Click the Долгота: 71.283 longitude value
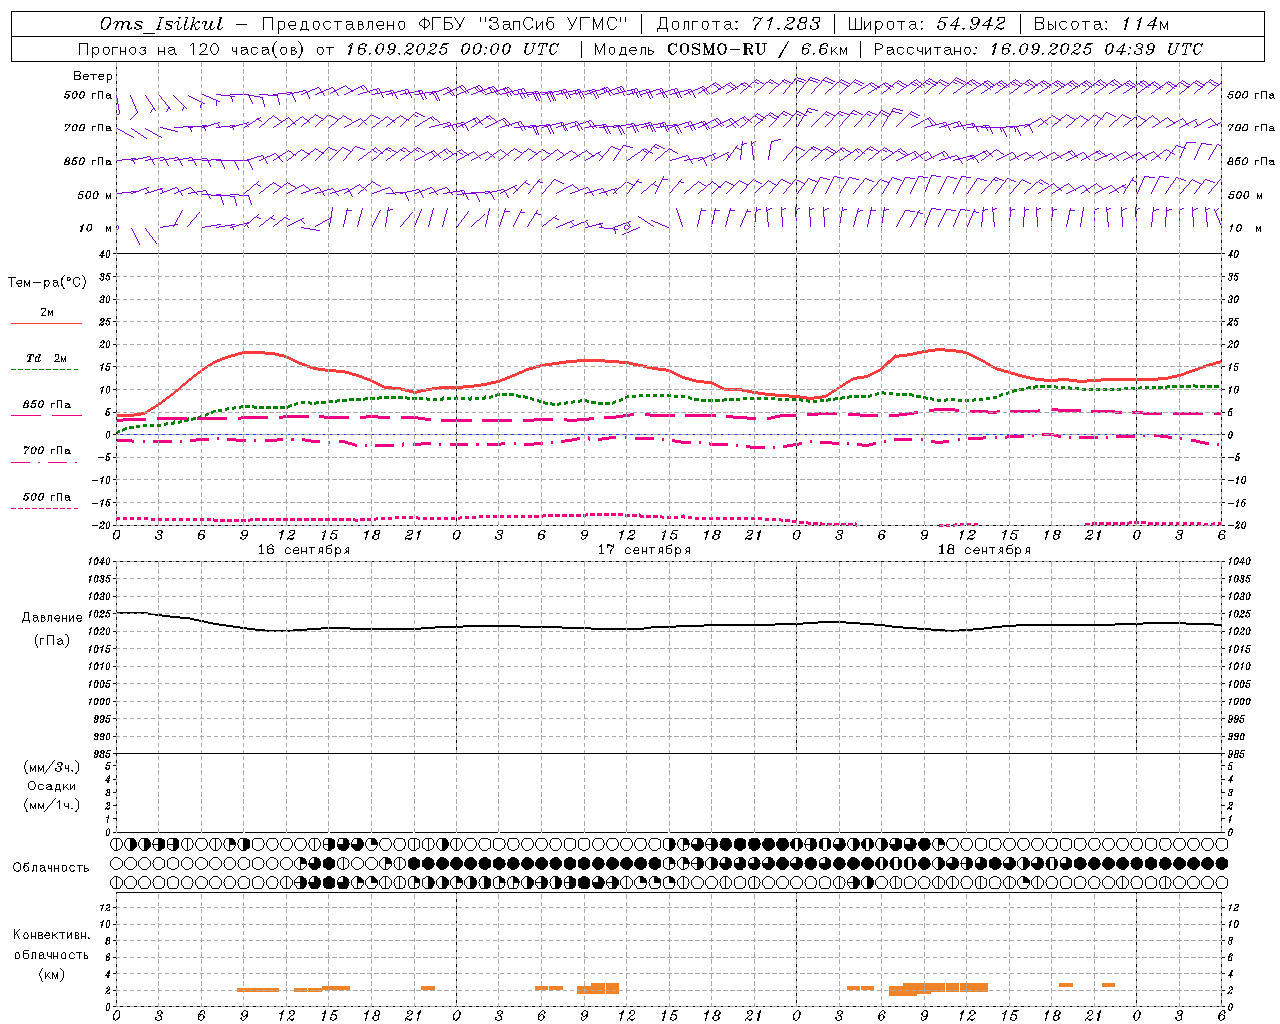1280x1024 pixels. pos(738,24)
